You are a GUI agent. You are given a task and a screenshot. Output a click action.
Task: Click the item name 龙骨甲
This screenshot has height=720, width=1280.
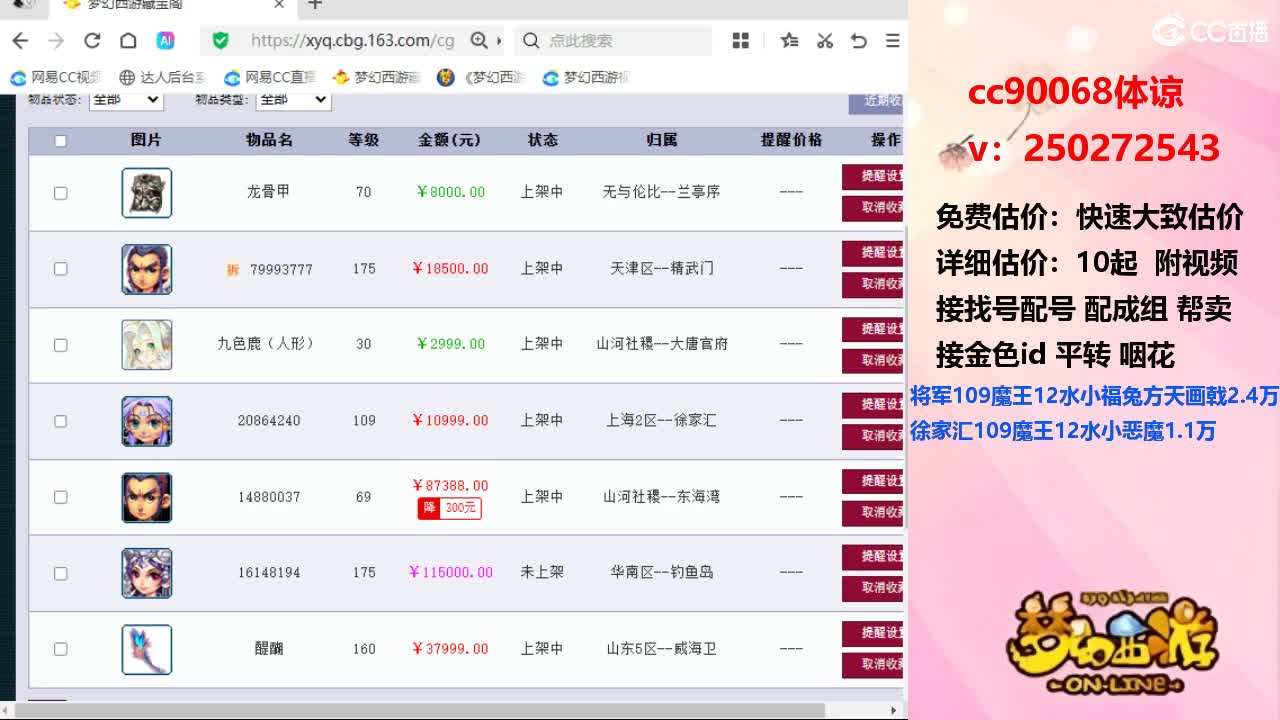click(x=268, y=191)
